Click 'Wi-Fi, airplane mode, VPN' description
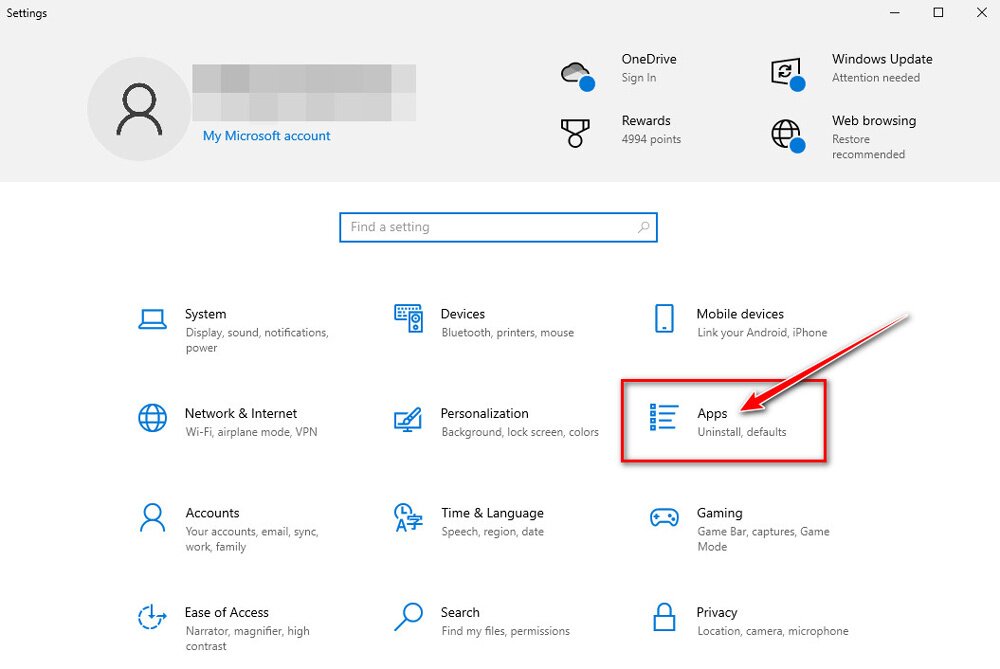Screen dimensions: 1000x669 251,432
